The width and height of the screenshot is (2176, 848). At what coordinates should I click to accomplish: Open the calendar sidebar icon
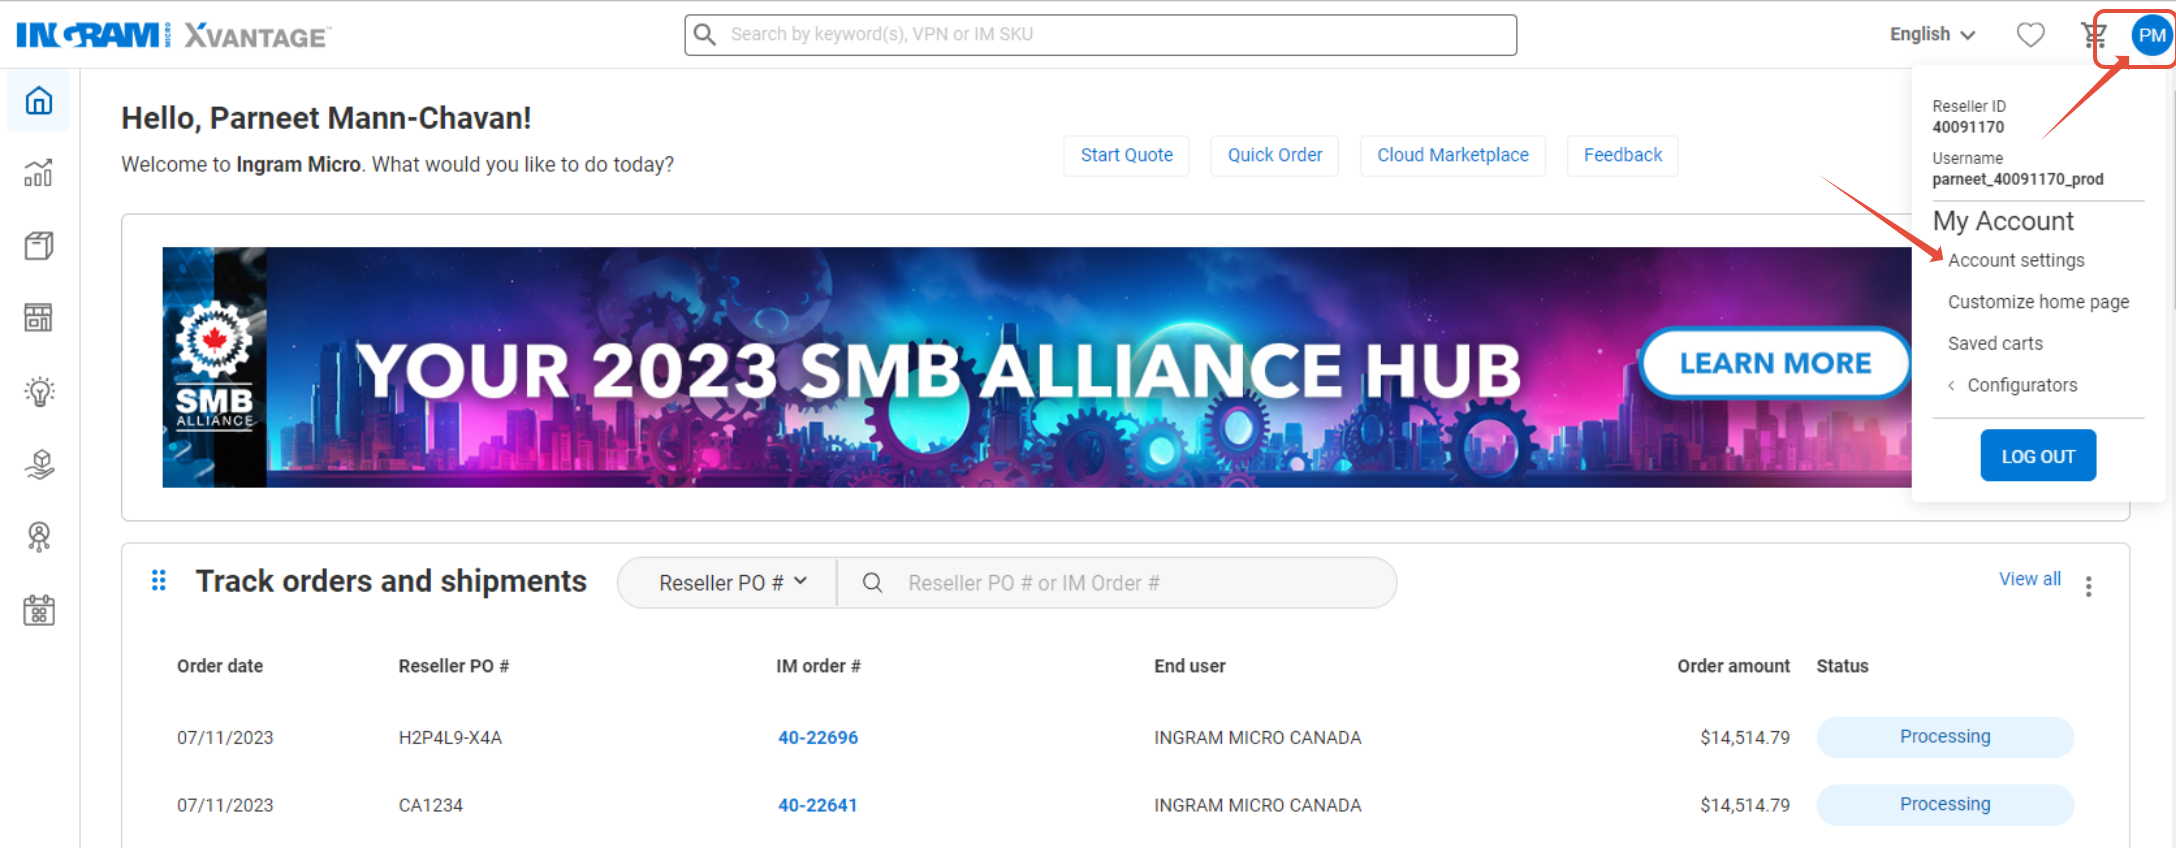click(39, 610)
